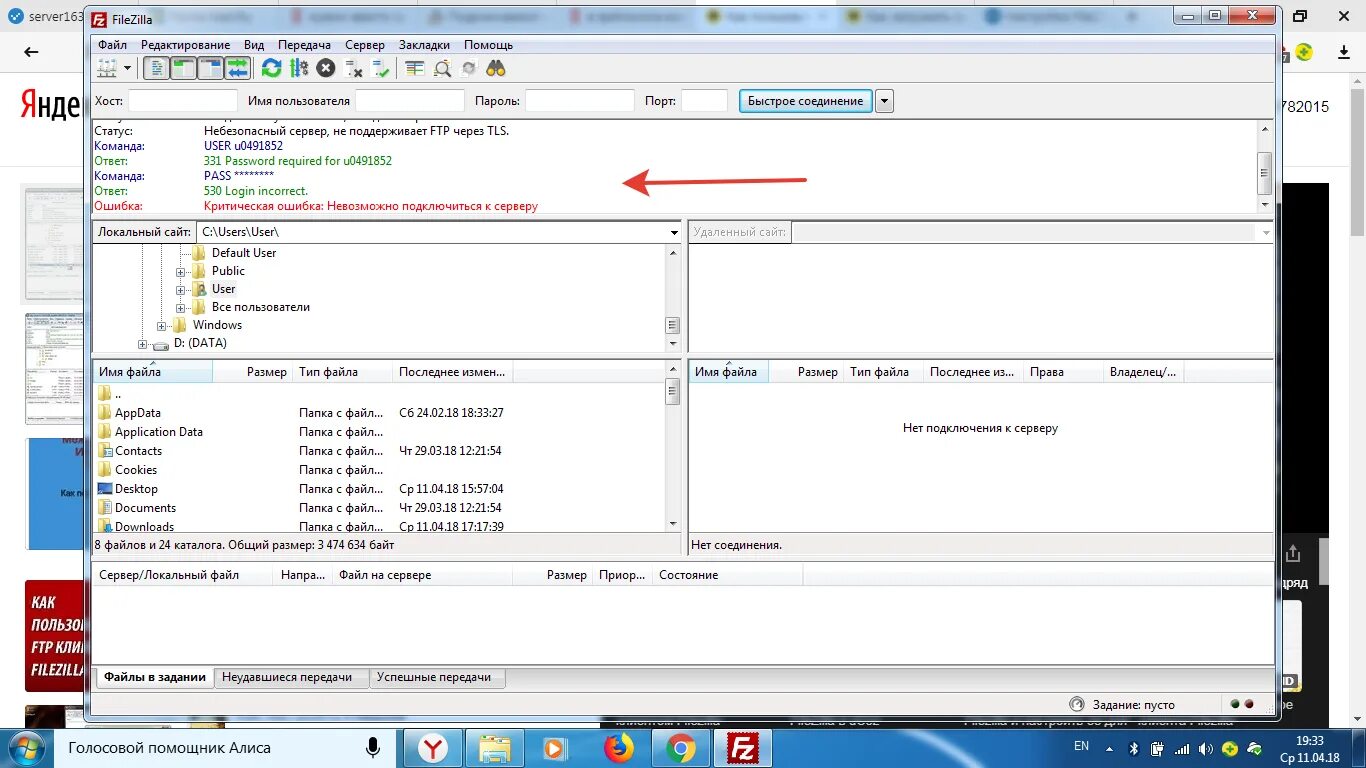Toggle directory comparison

[442, 68]
